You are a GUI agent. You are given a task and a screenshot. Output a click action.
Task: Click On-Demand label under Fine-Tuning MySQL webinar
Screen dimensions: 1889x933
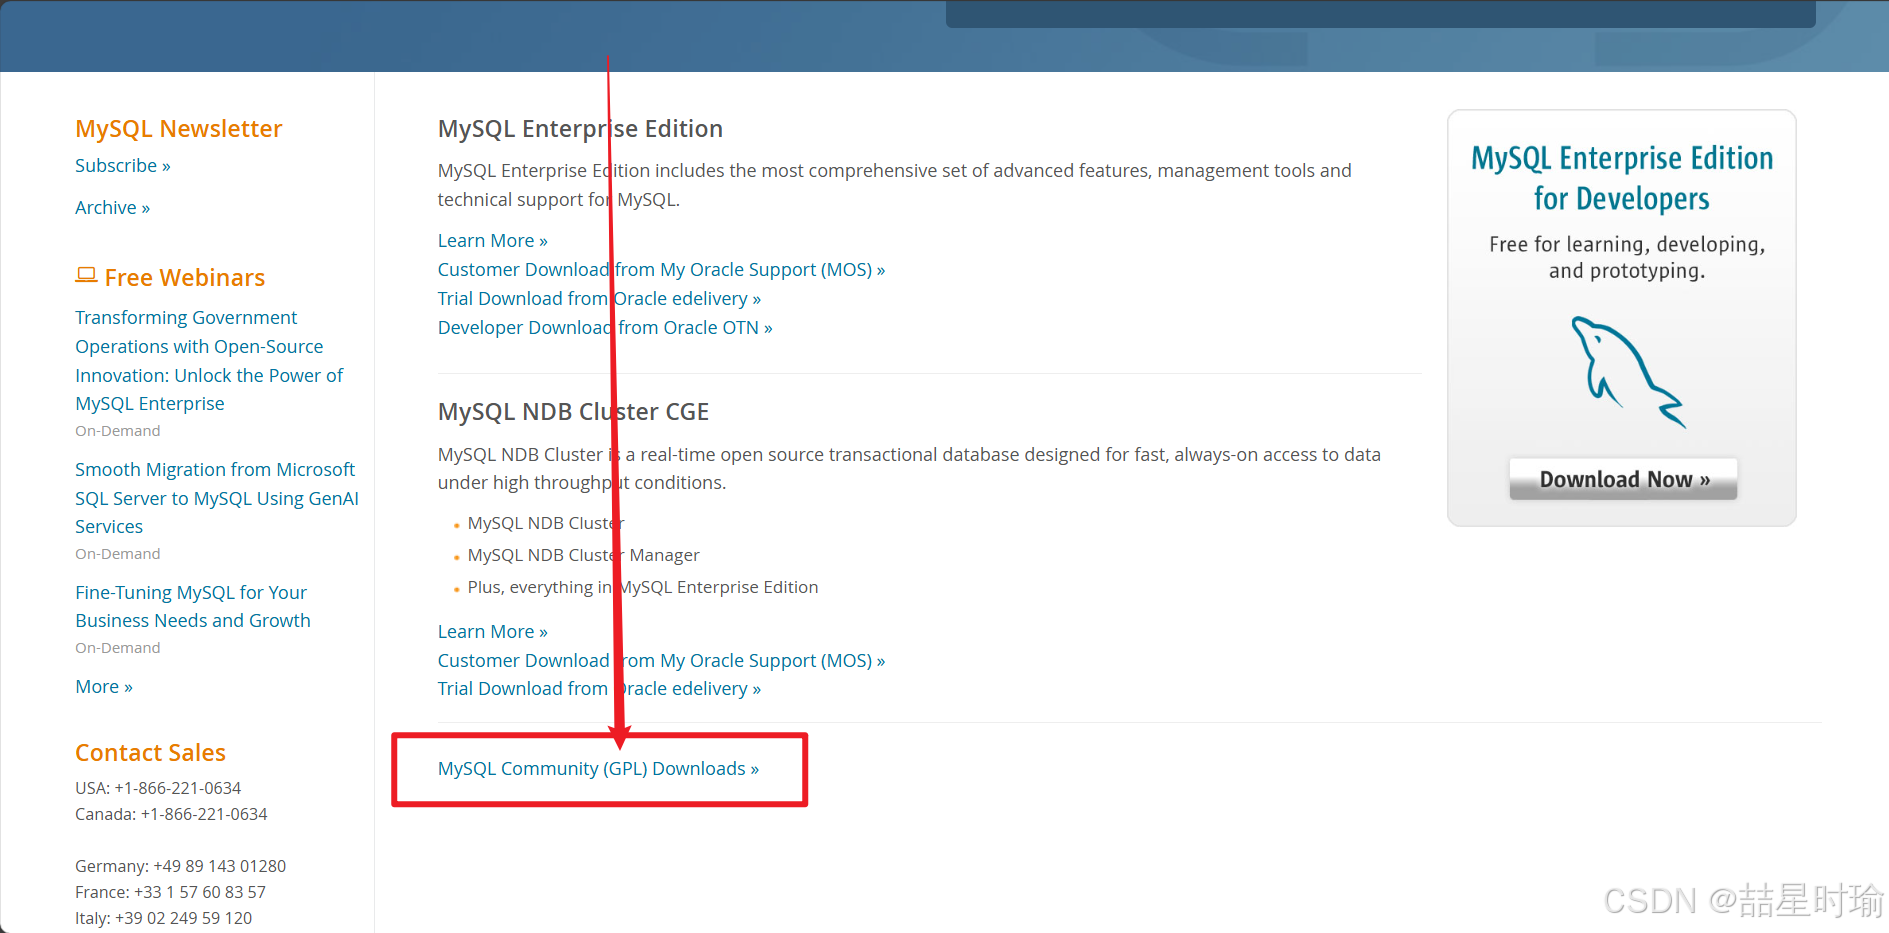click(118, 648)
